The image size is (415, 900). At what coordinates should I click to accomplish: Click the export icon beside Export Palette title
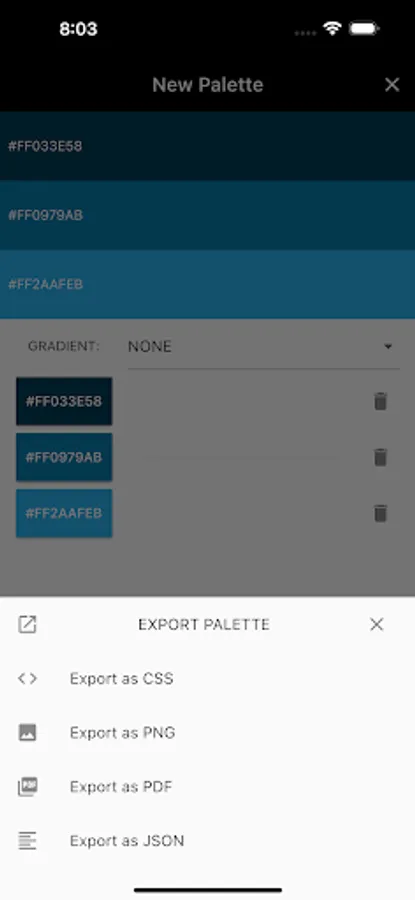(x=27, y=624)
